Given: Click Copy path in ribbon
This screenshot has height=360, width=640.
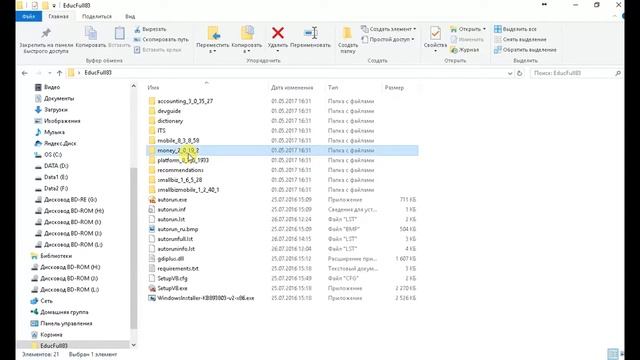Looking at the screenshot, I should tap(161, 40).
